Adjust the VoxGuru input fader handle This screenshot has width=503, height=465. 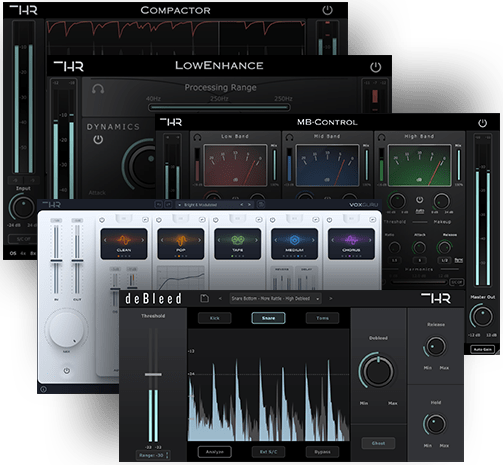56,261
